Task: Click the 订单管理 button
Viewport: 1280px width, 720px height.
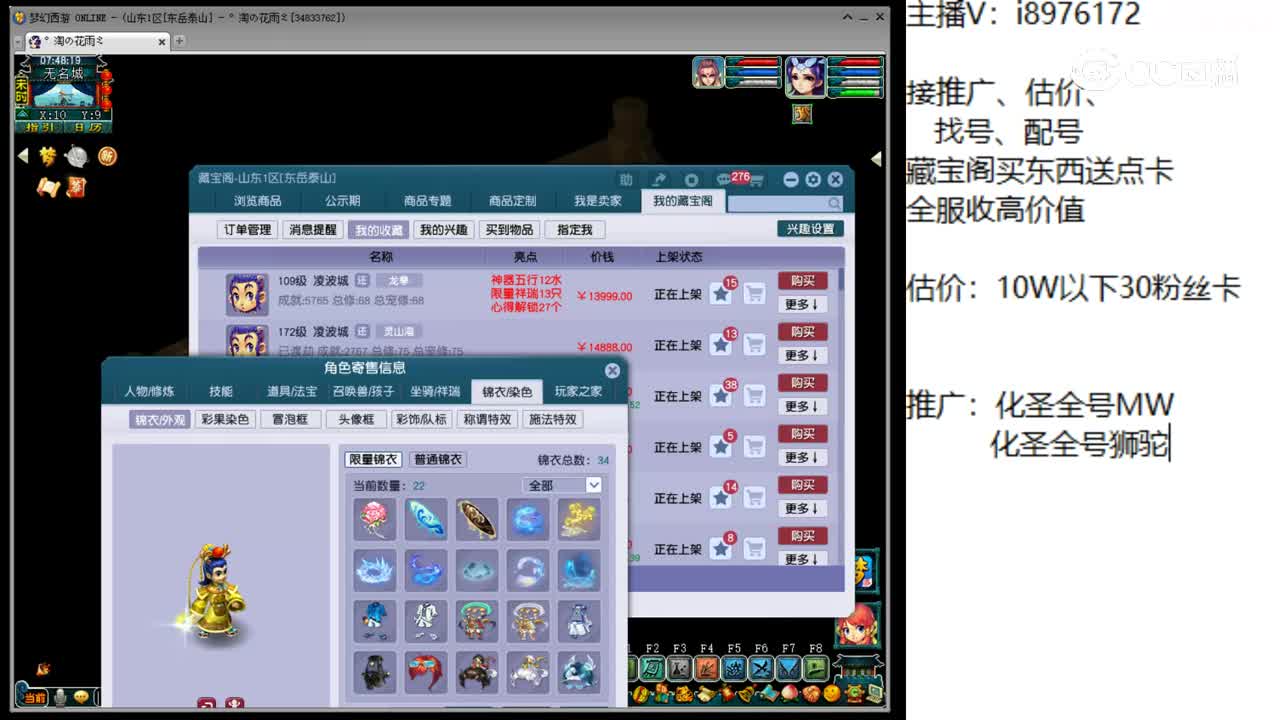Action: pos(246,229)
